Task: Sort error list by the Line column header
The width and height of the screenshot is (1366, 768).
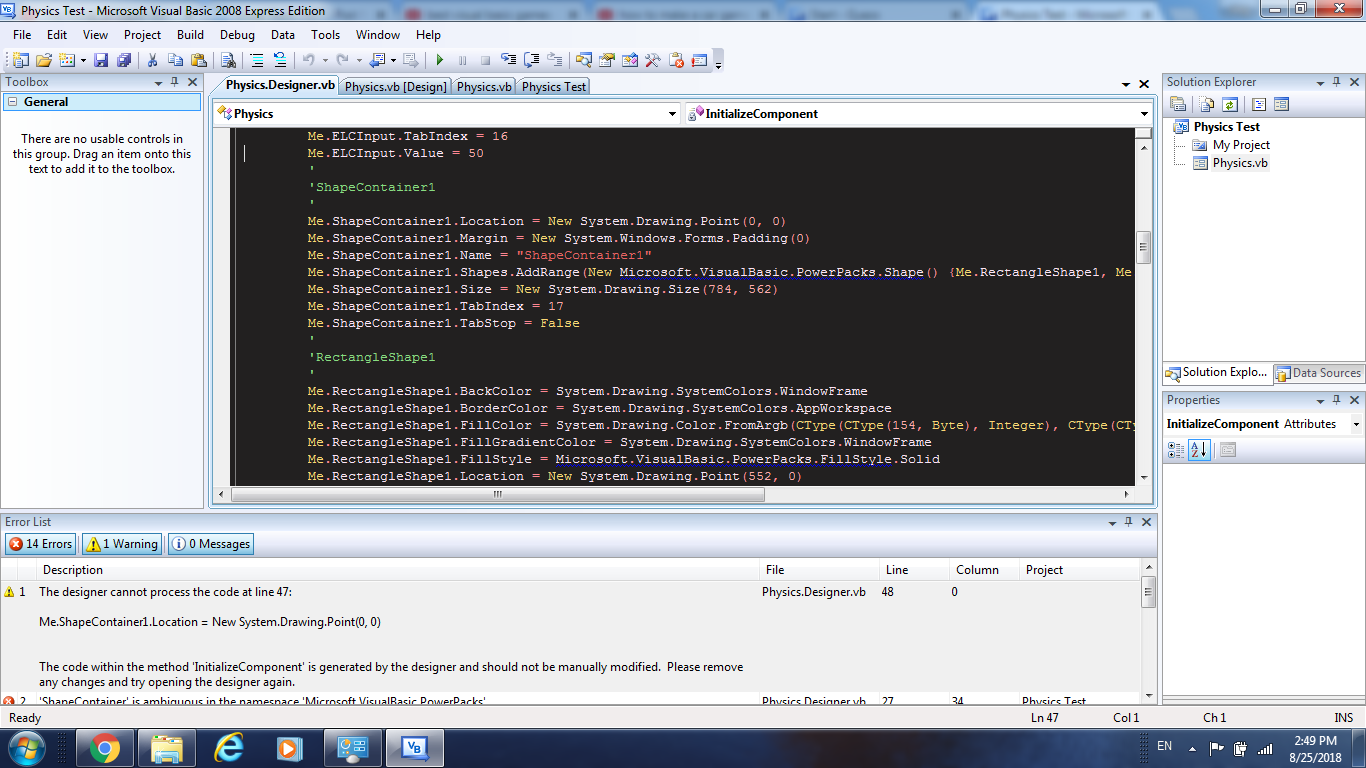Action: click(x=913, y=570)
